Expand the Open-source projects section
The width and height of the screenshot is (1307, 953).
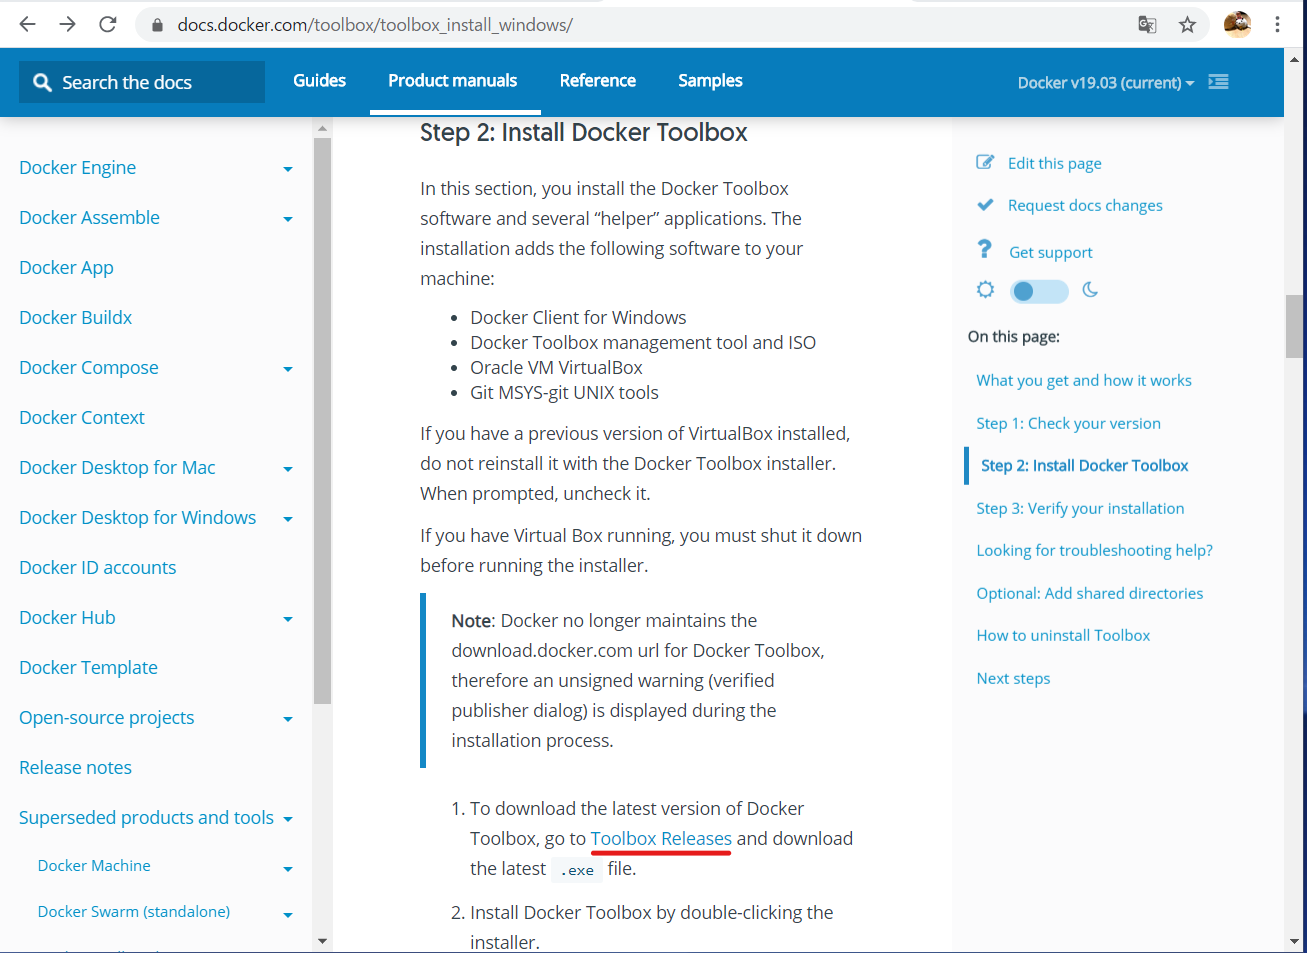[288, 719]
